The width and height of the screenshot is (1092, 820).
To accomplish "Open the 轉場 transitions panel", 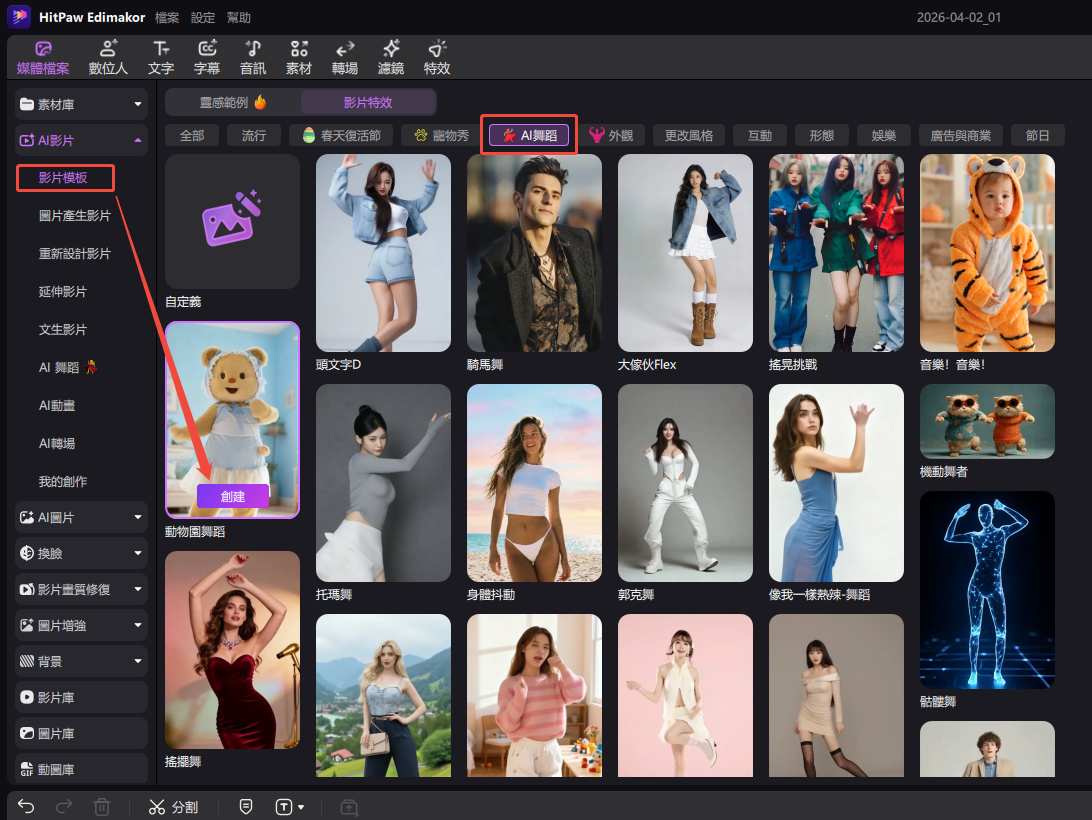I will click(x=345, y=57).
